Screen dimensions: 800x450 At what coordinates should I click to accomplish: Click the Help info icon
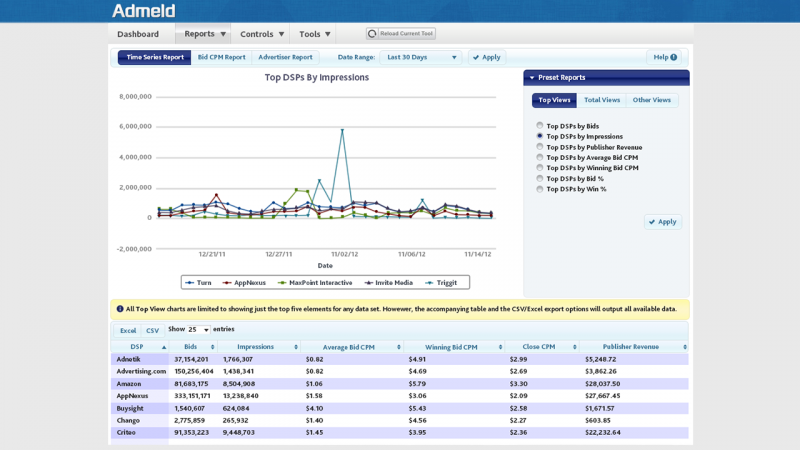(673, 57)
